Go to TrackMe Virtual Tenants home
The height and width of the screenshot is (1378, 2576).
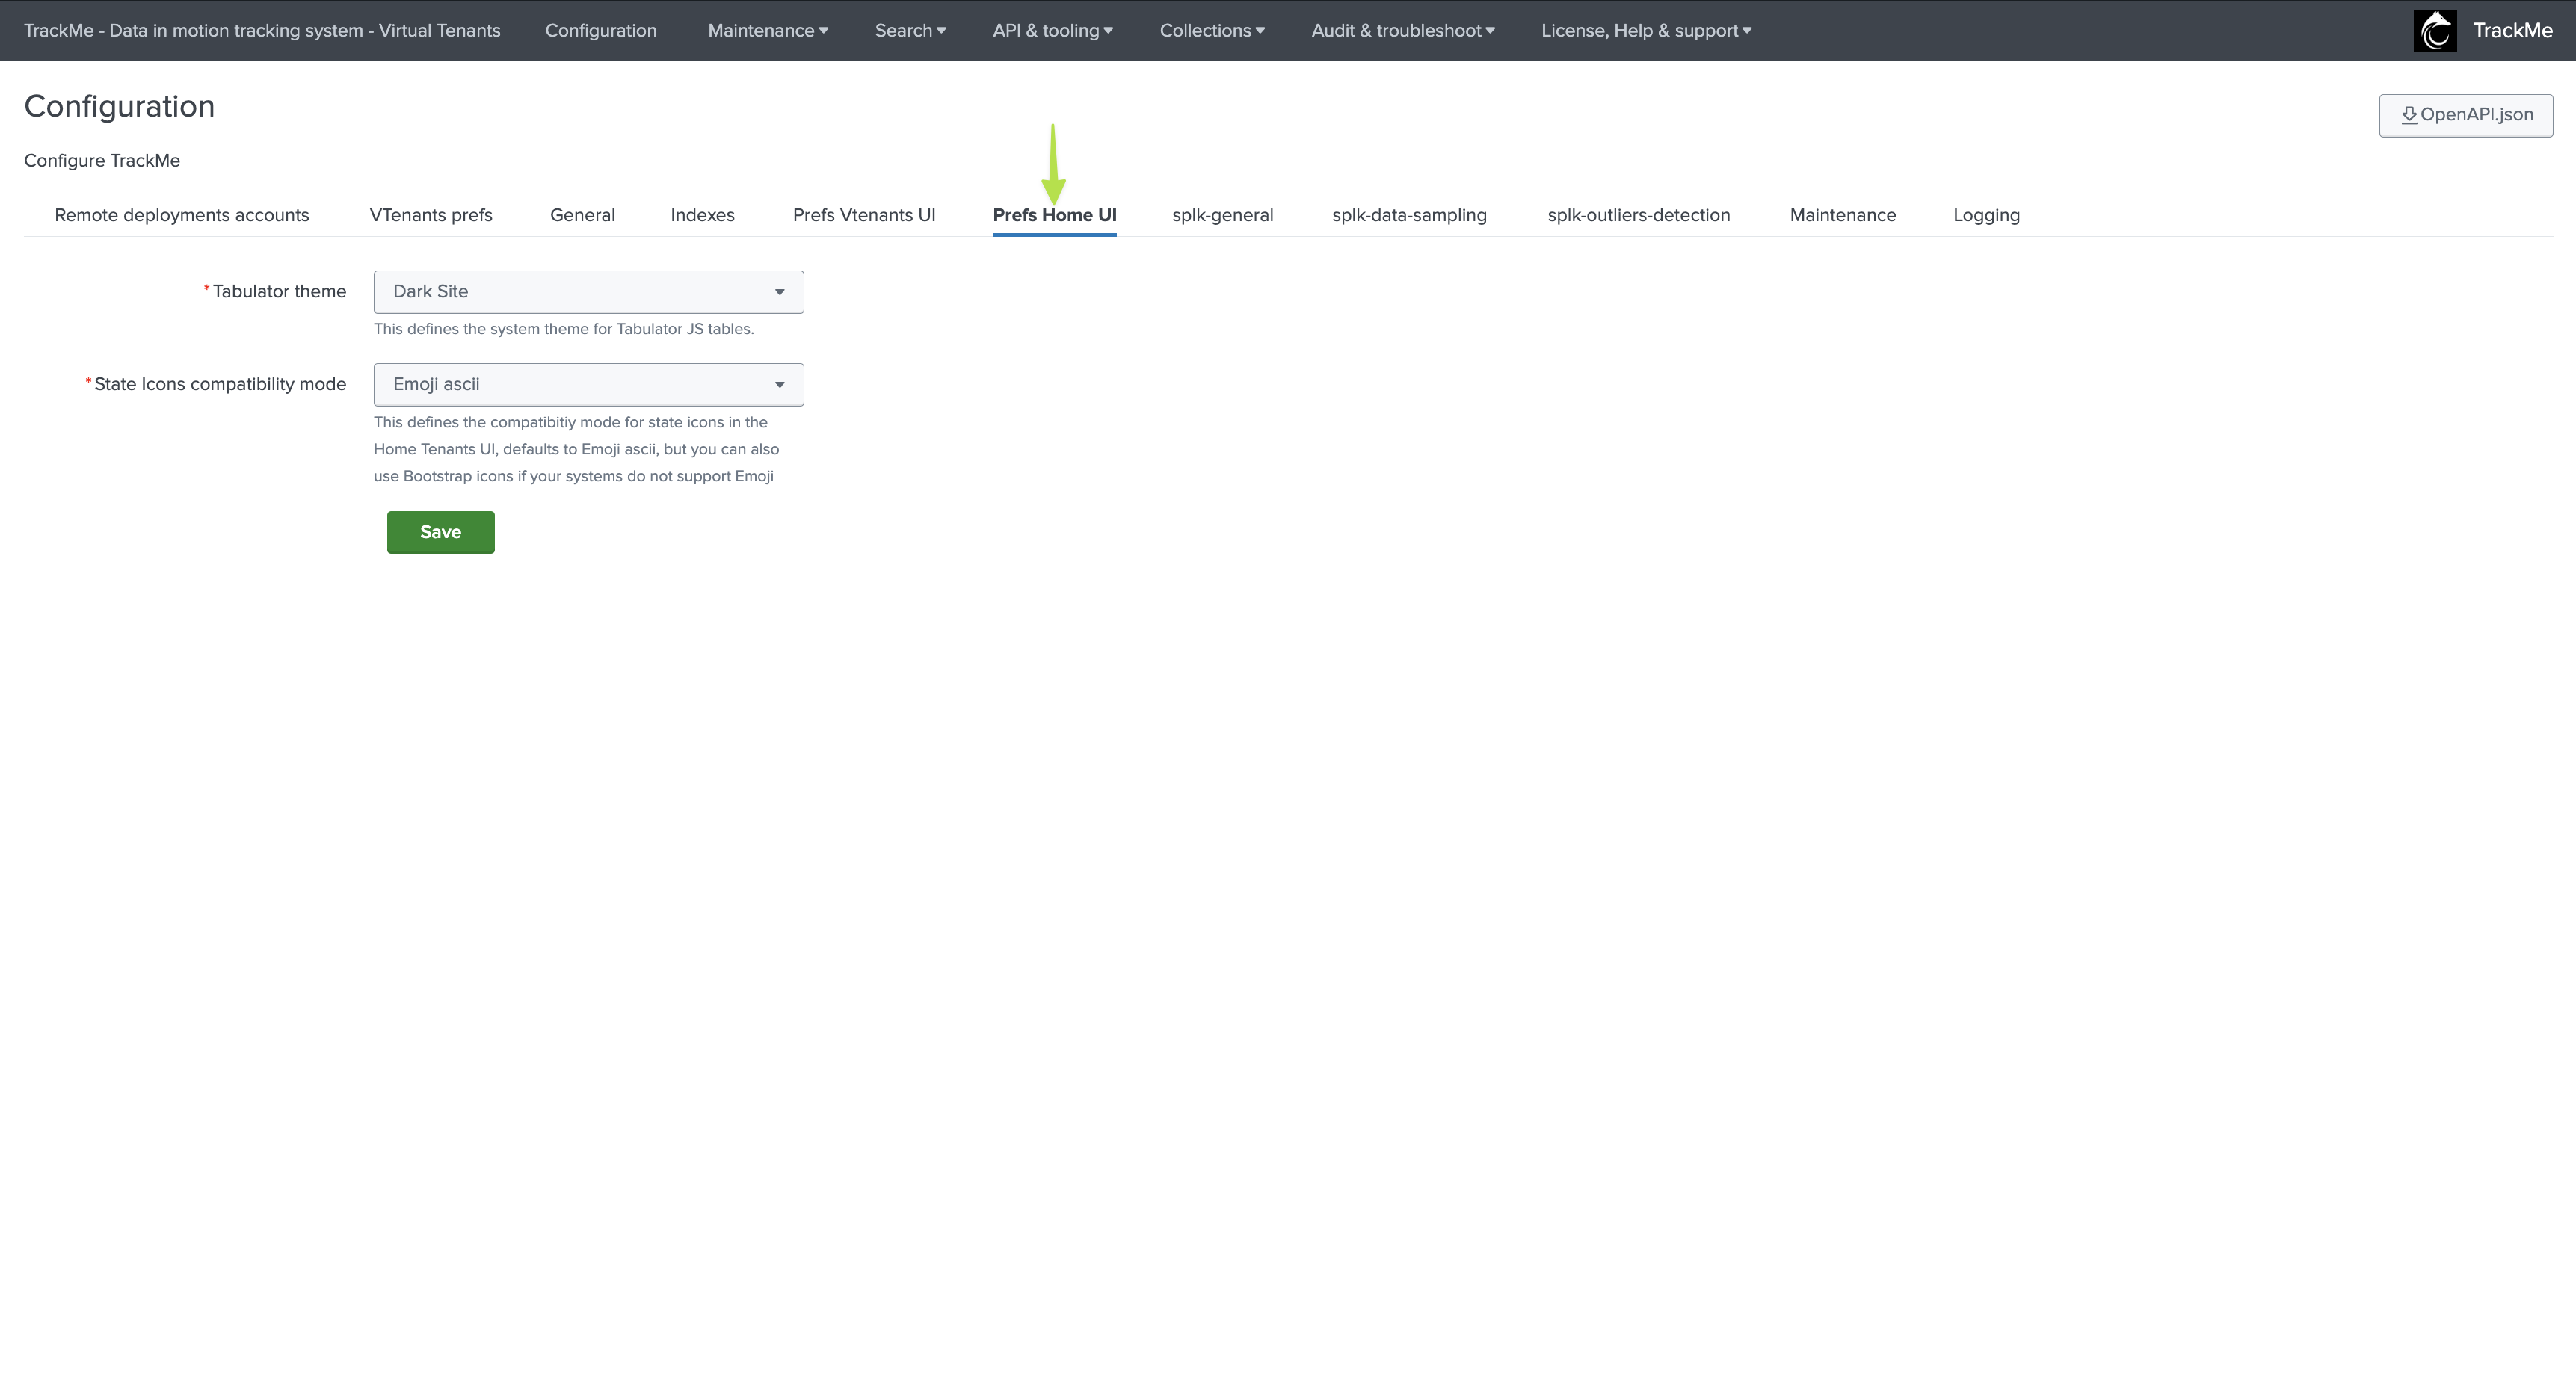coord(262,30)
